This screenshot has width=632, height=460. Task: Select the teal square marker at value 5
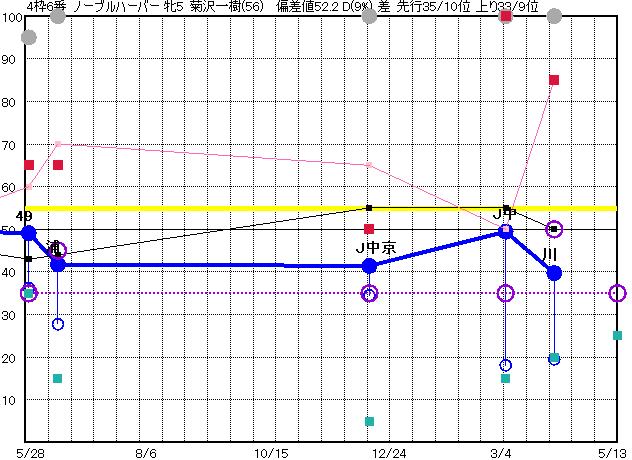(x=369, y=421)
